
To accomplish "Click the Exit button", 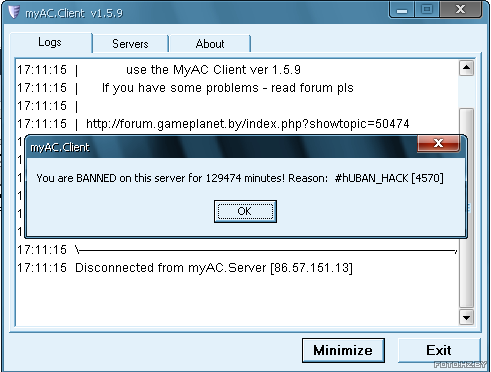I will coord(439,350).
